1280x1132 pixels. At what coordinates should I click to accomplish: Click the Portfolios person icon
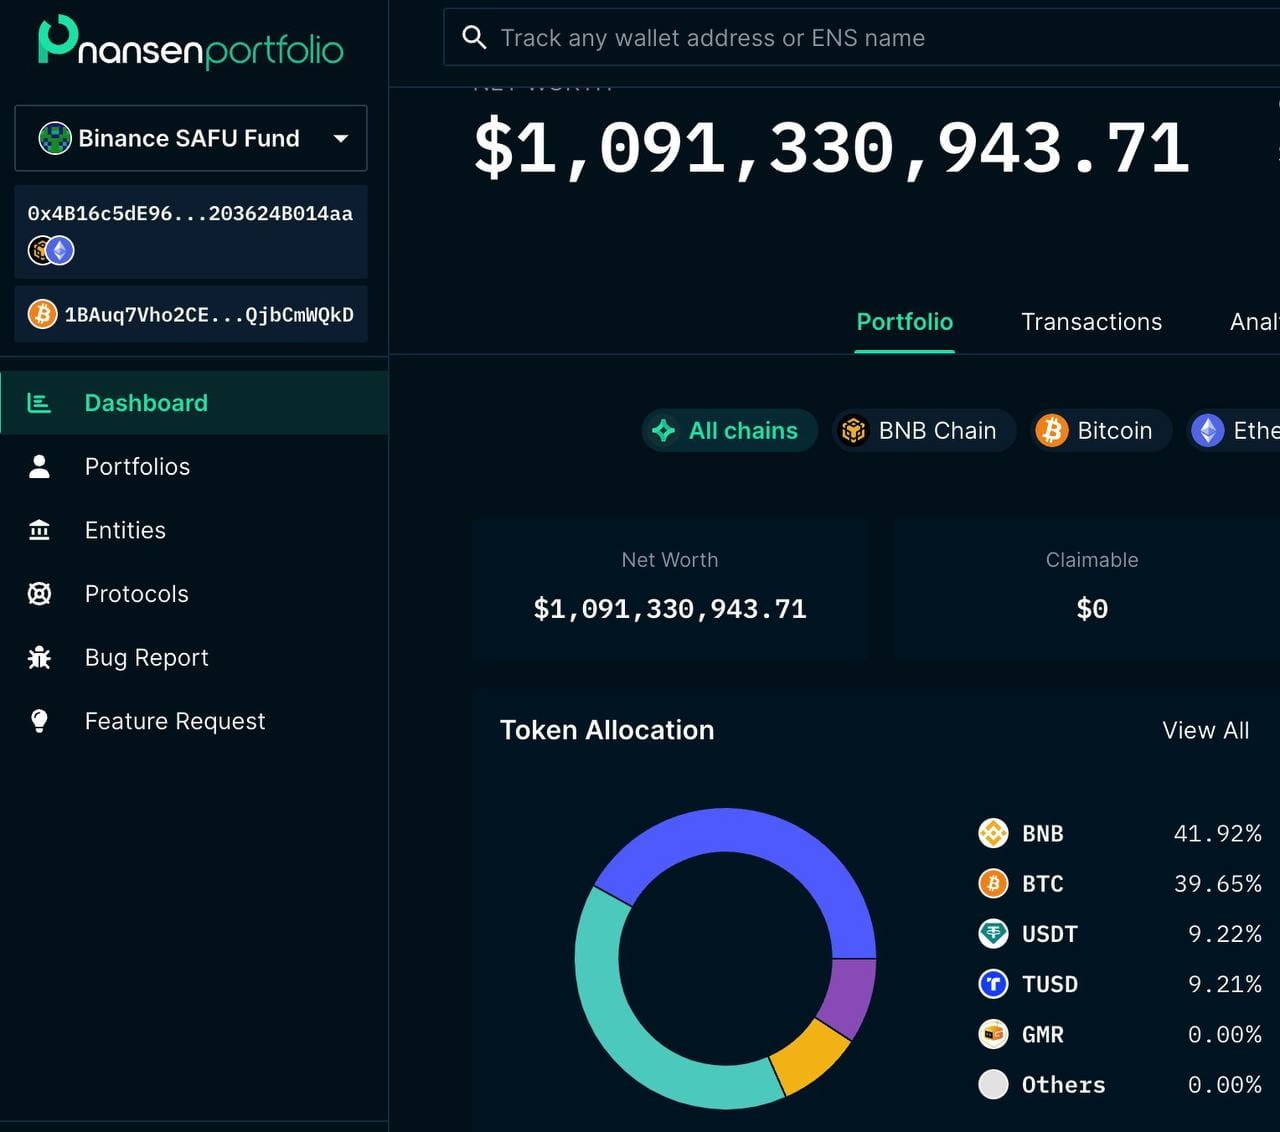click(39, 466)
